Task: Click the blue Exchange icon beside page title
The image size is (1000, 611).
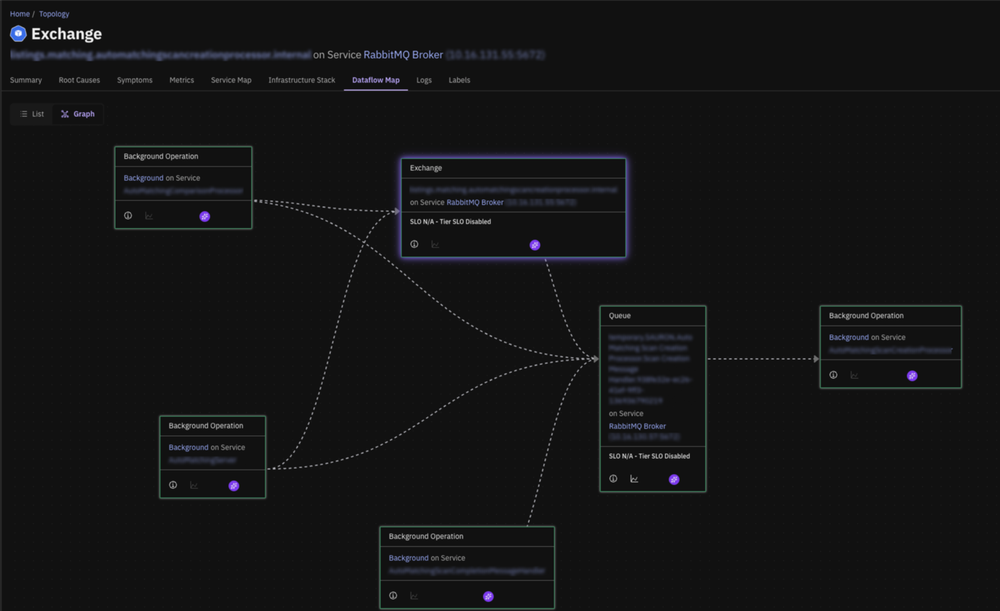Action: [18, 34]
